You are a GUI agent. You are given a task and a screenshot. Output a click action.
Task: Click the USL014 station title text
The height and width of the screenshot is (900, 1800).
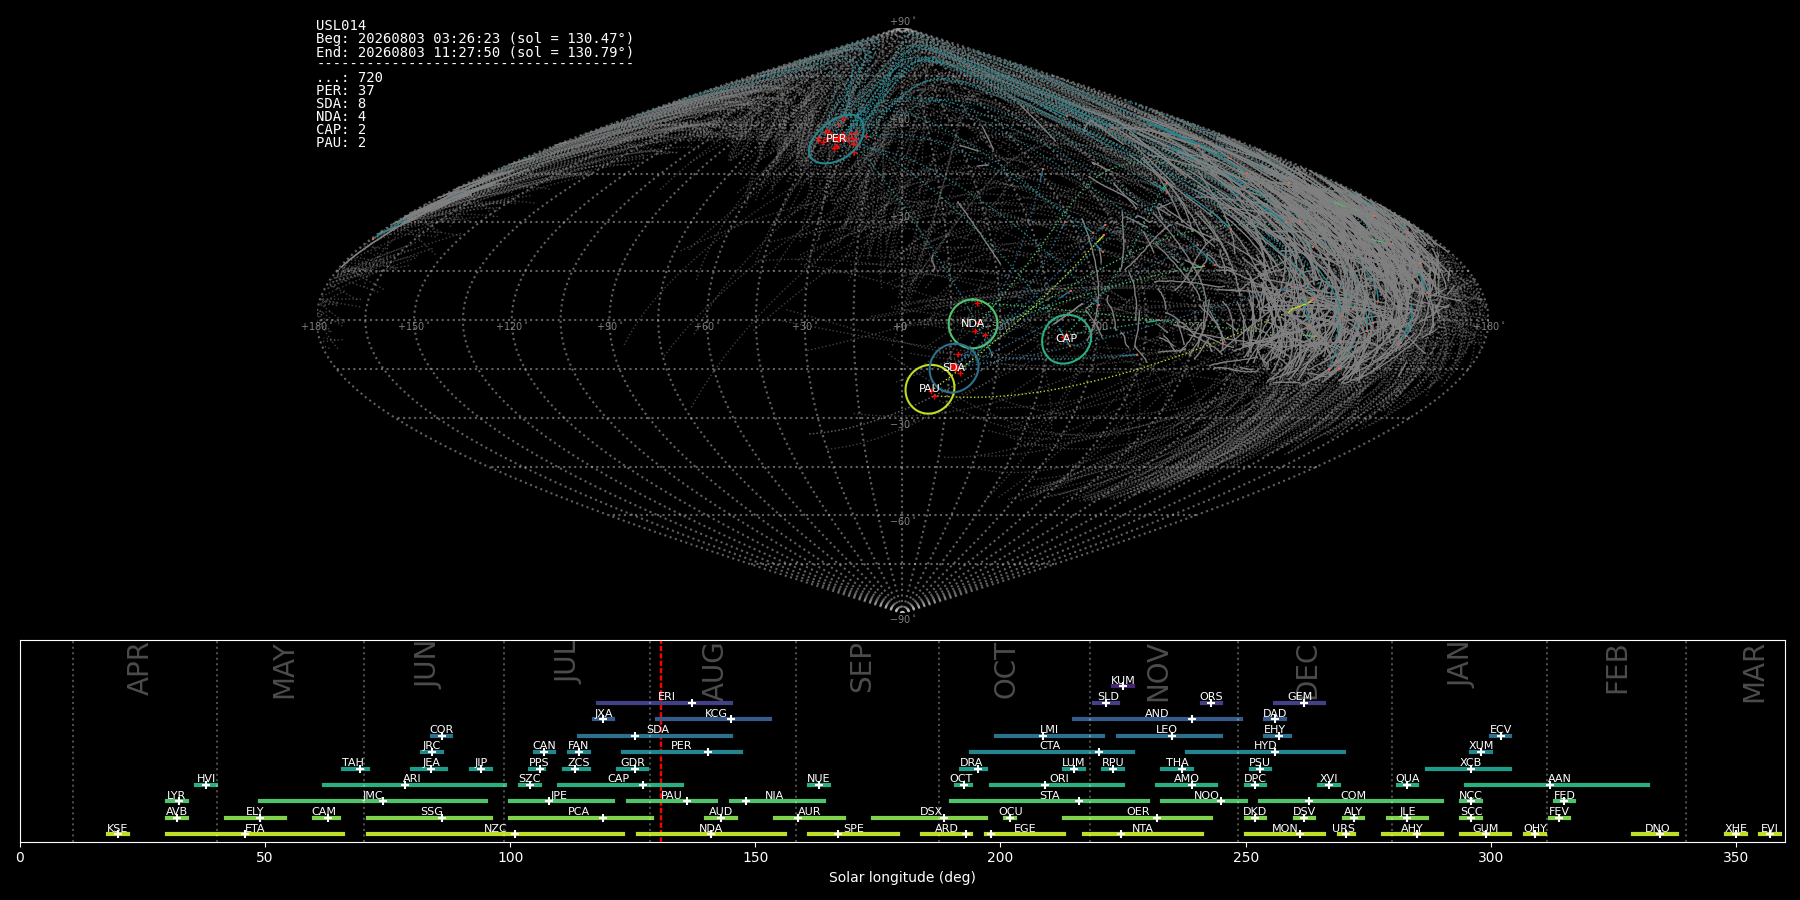(341, 26)
